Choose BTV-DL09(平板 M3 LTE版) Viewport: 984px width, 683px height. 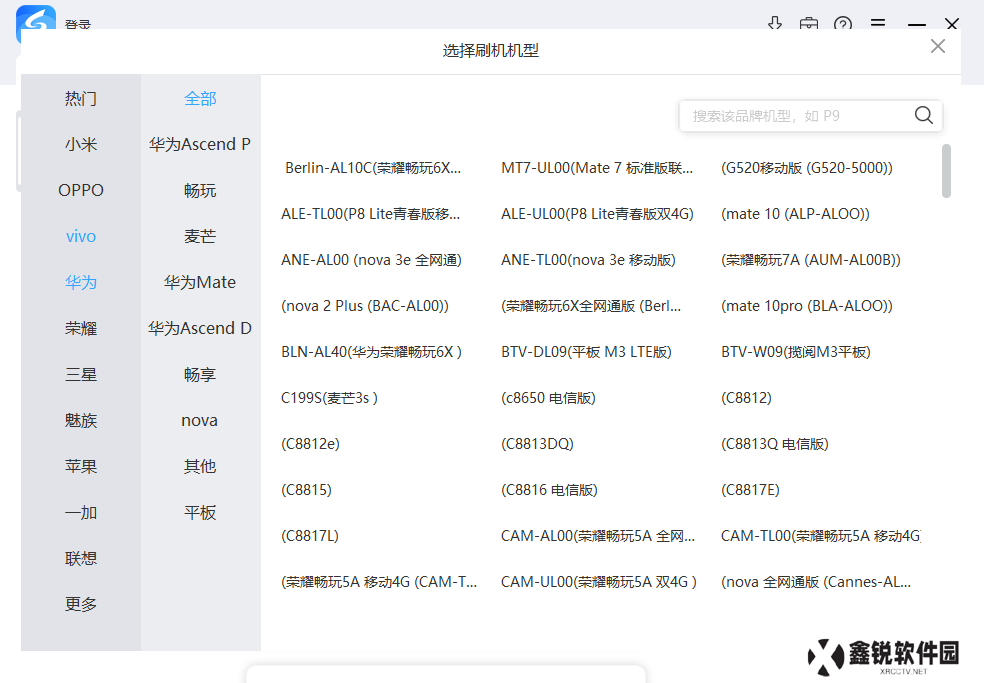coord(586,352)
